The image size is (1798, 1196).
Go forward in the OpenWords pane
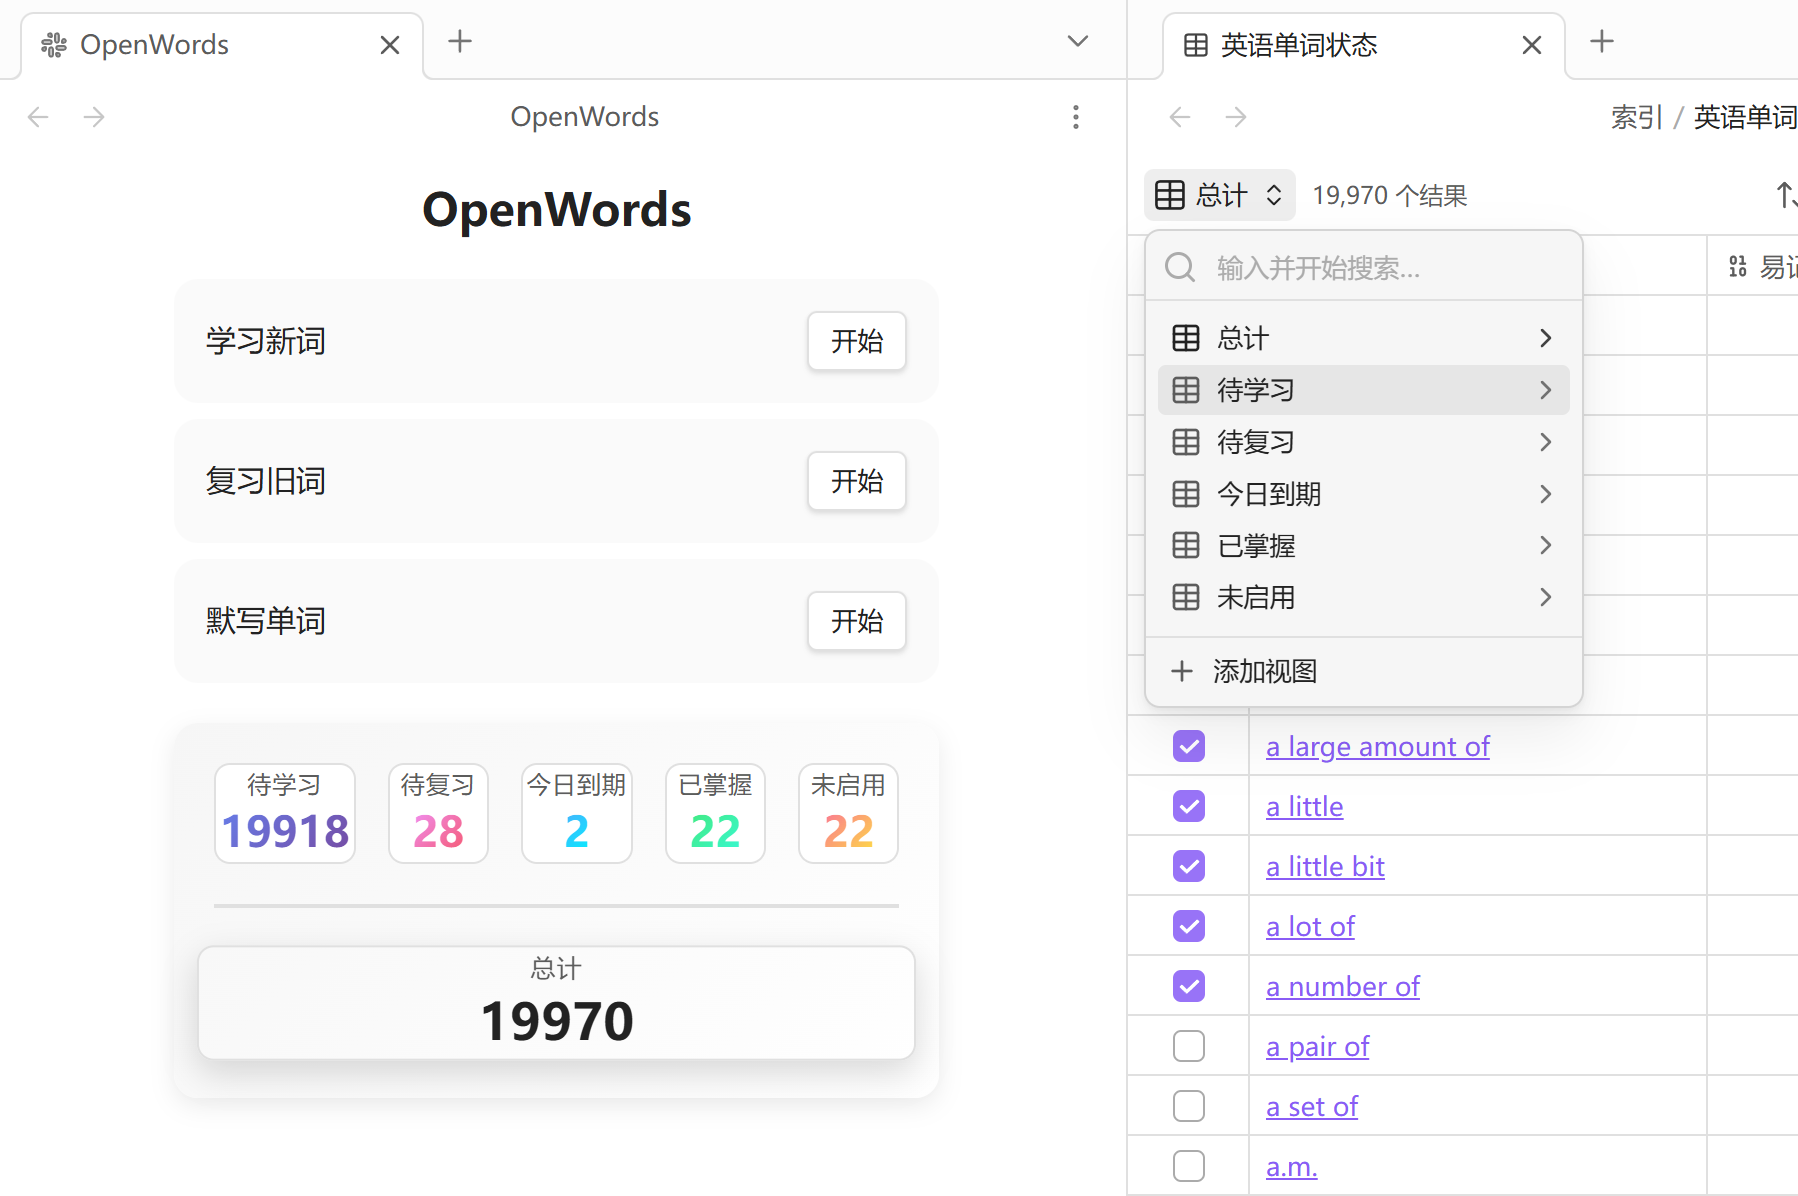[x=94, y=117]
